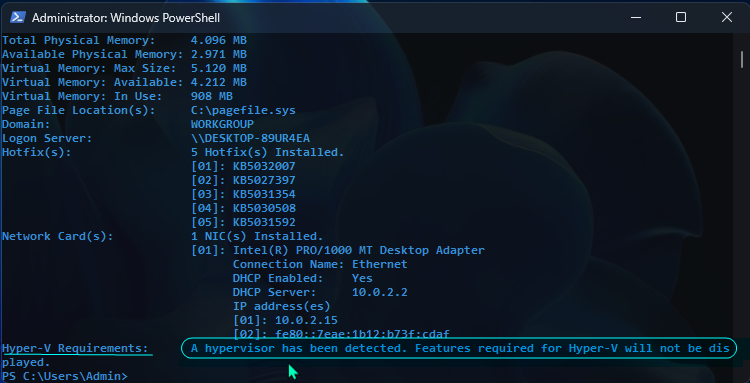This screenshot has width=750, height=383.
Task: Click the vertical scrollbar thumb
Action: (x=742, y=60)
